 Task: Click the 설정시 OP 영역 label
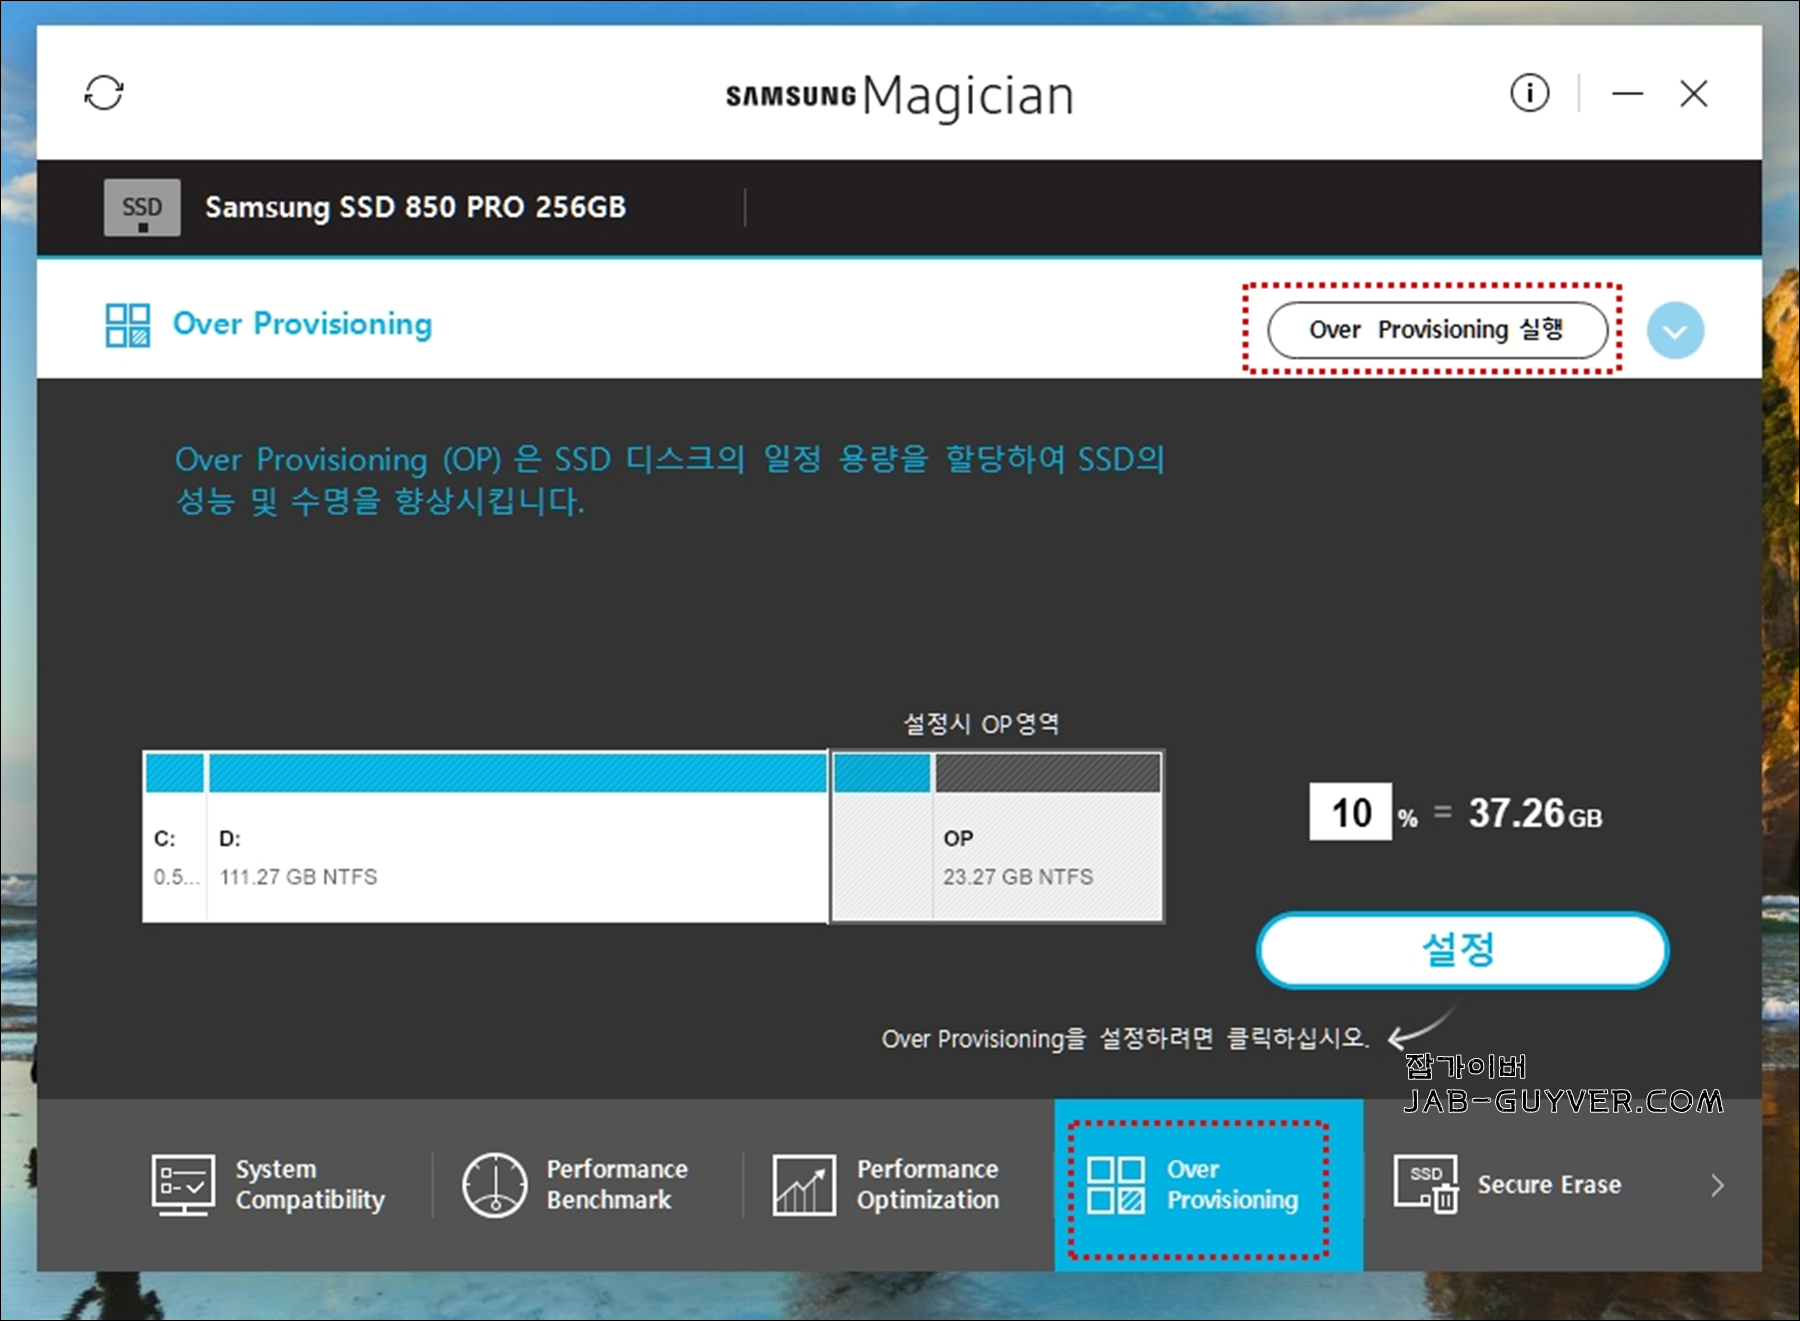(981, 723)
